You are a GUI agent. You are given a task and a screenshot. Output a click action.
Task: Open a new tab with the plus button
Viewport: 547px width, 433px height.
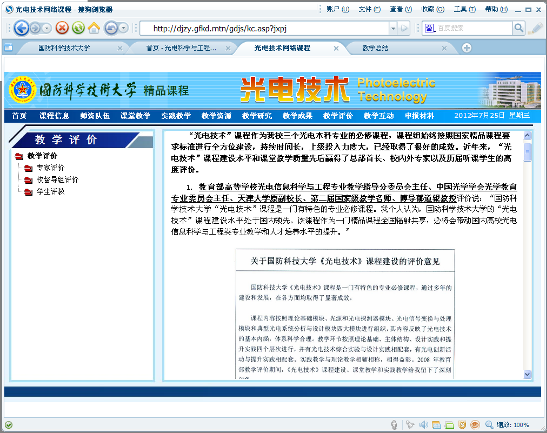click(466, 48)
